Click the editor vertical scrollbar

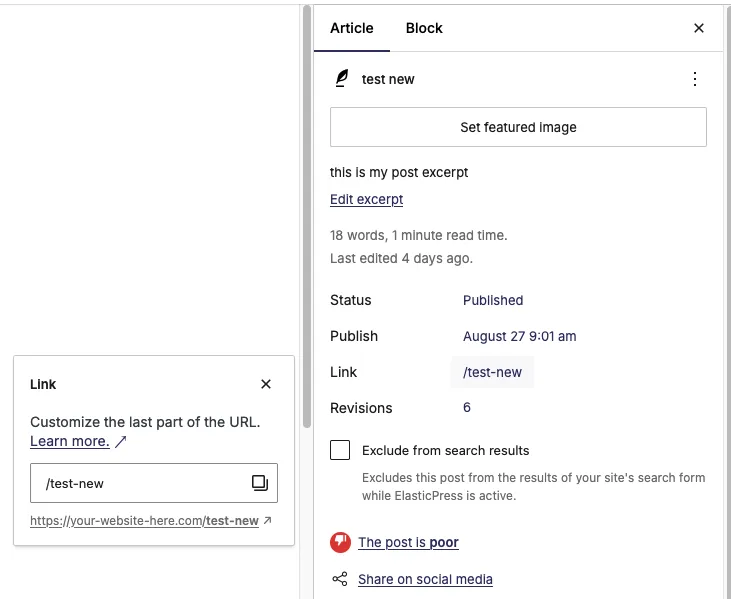click(306, 217)
